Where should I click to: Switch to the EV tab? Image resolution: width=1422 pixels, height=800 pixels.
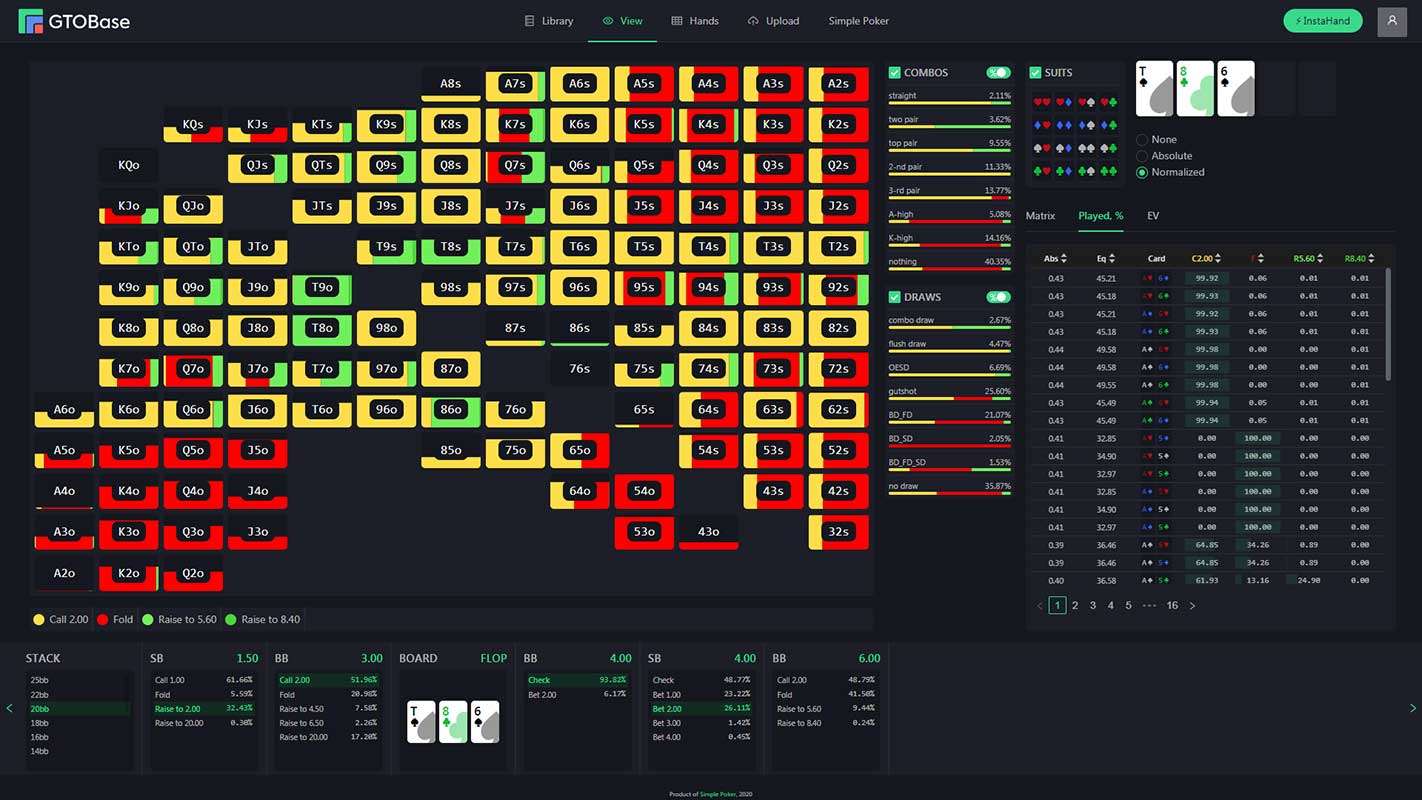1153,216
